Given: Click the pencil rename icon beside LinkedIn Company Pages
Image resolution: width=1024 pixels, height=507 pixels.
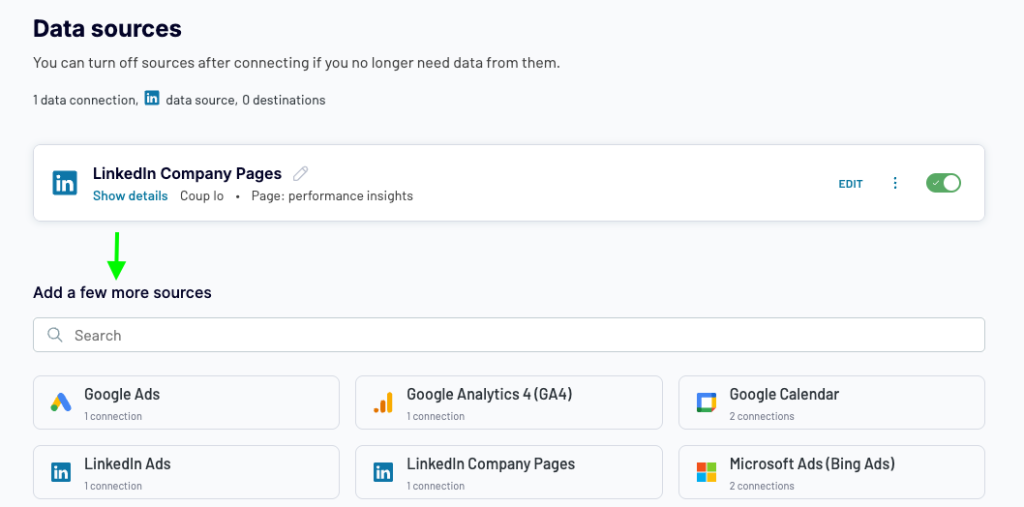Looking at the screenshot, I should [300, 174].
